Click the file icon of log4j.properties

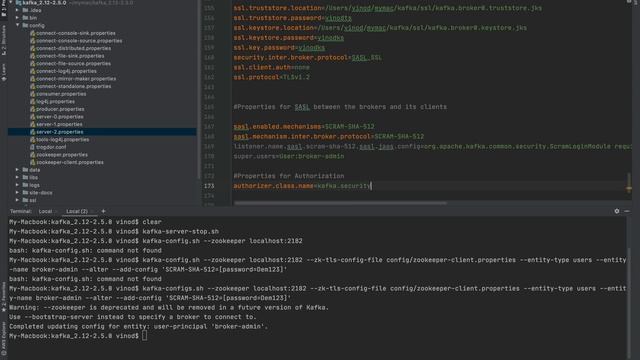pyautogui.click(x=32, y=101)
